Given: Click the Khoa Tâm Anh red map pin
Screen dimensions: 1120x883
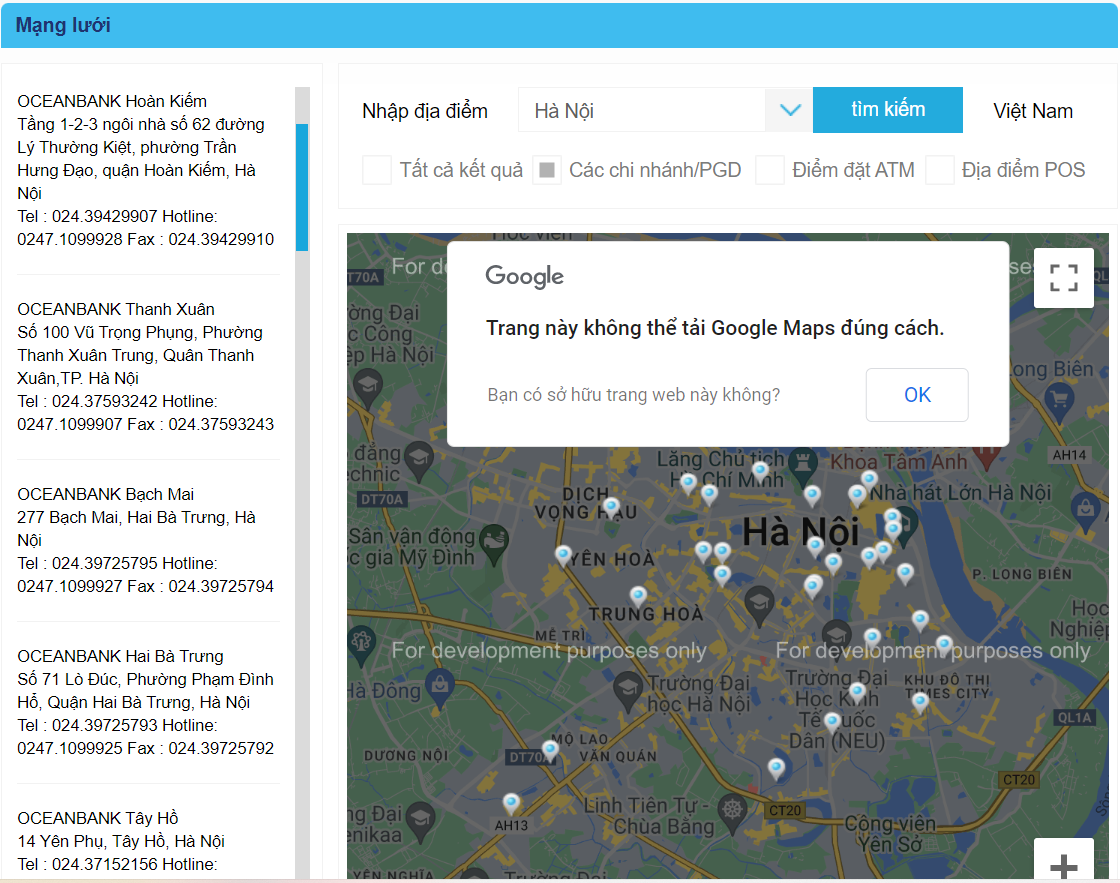Looking at the screenshot, I should (x=987, y=456).
